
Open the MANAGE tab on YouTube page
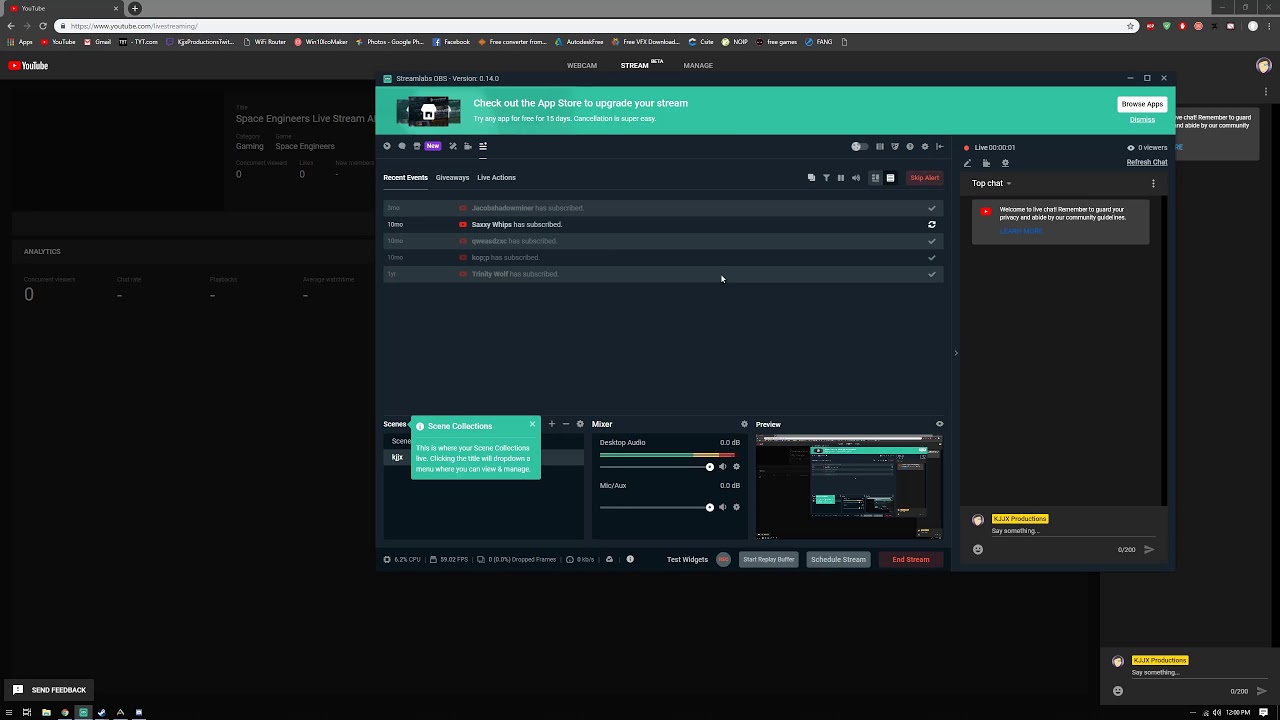click(698, 66)
